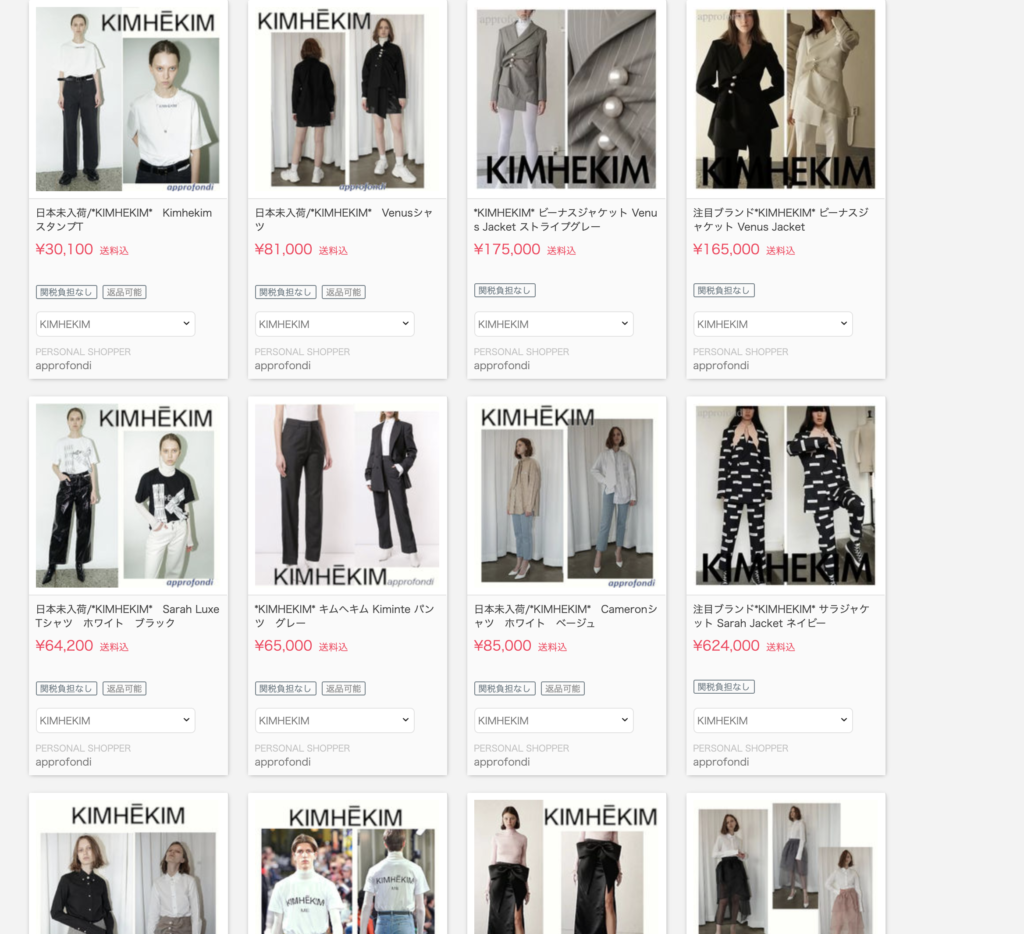Visit approfondi seller on the Cameronシャツ card
Viewport: 1024px width, 934px height.
click(502, 762)
